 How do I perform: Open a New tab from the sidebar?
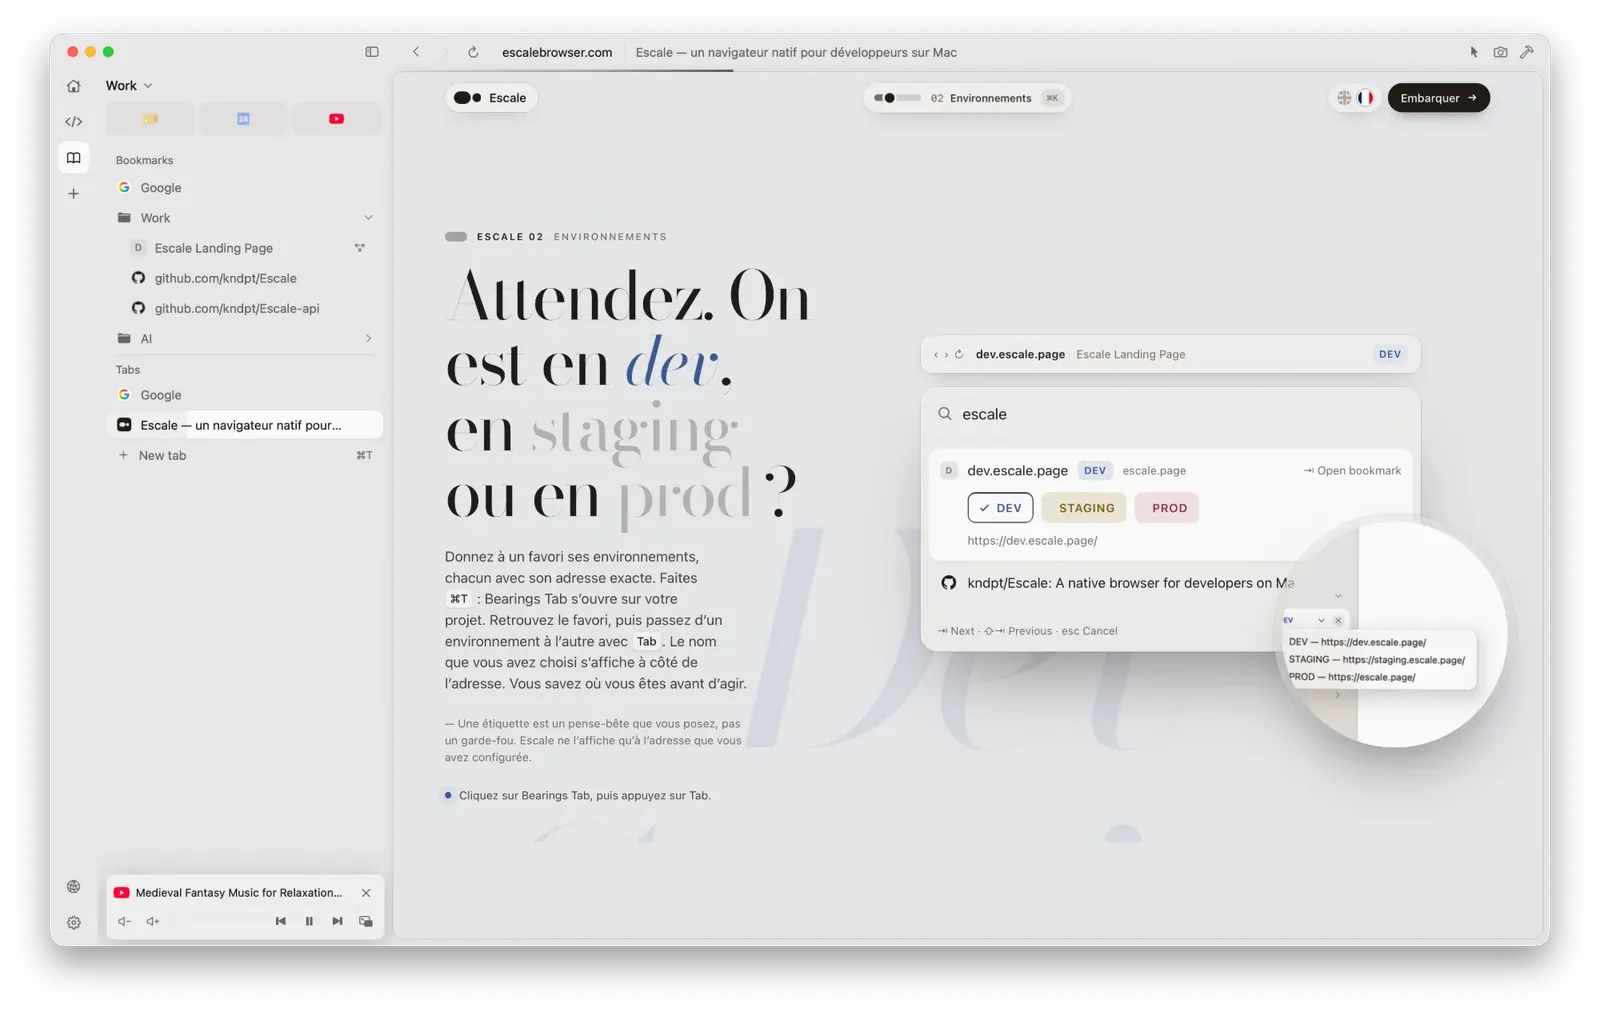(x=243, y=456)
